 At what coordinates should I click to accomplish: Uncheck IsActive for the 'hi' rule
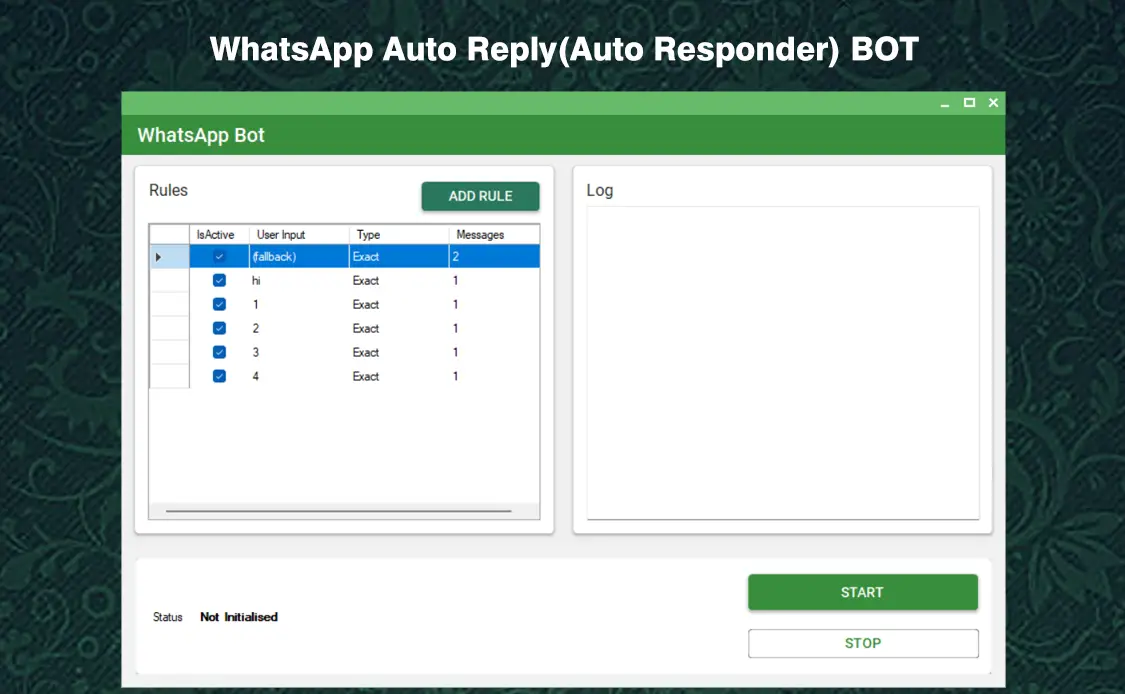pos(219,281)
